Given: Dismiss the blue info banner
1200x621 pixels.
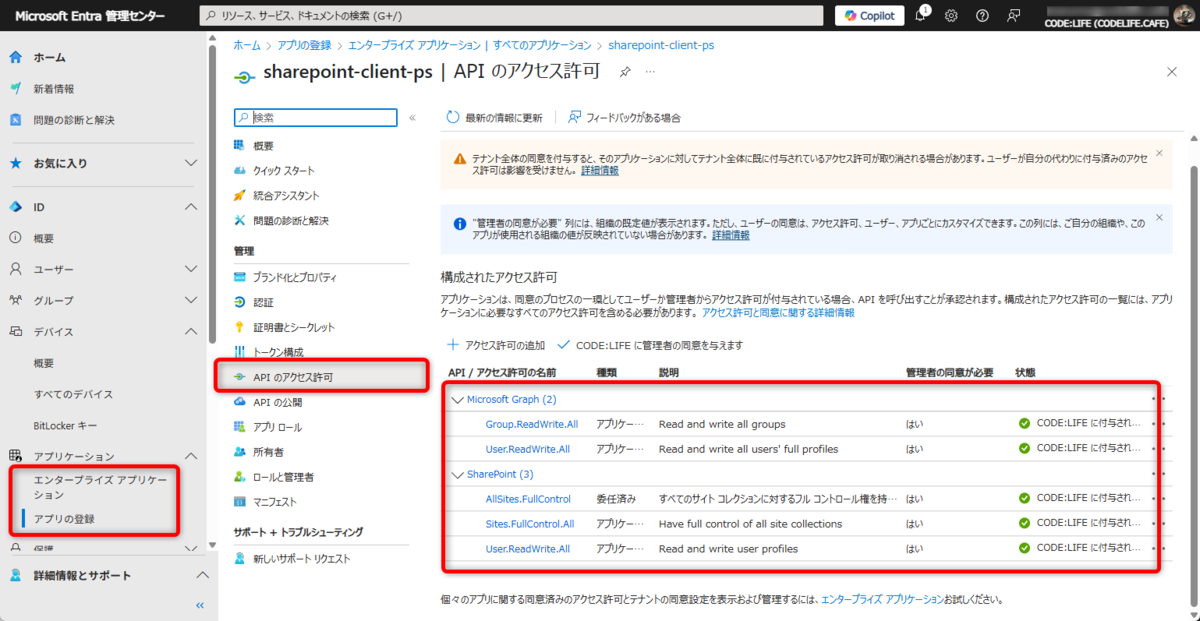Looking at the screenshot, I should pyautogui.click(x=1159, y=217).
